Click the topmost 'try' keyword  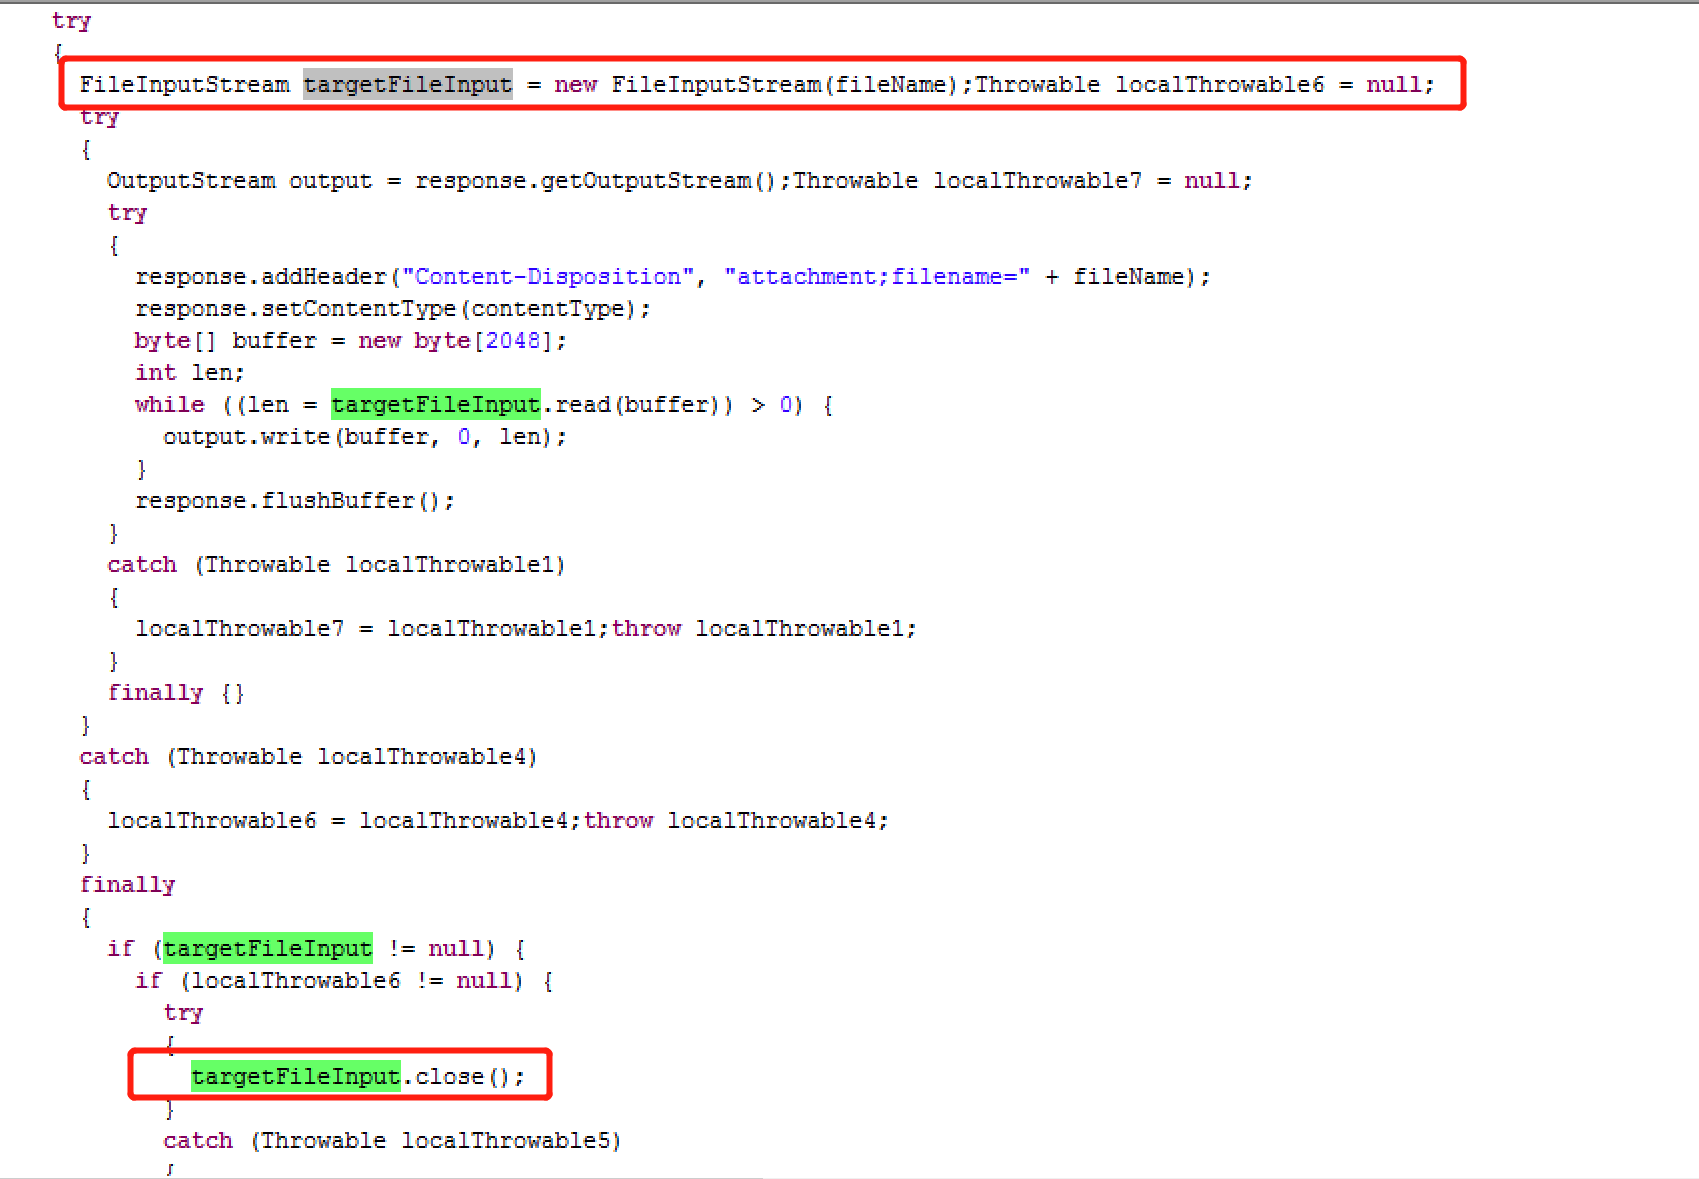point(72,21)
